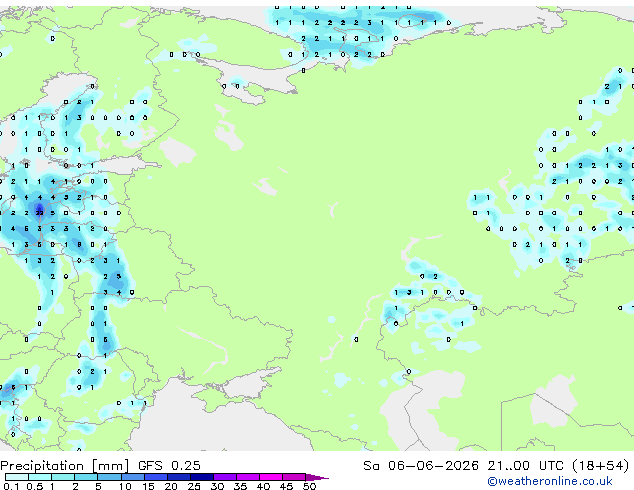The height and width of the screenshot is (490, 634).
Task: Click the '15' legend scale label
Action: (x=148, y=486)
